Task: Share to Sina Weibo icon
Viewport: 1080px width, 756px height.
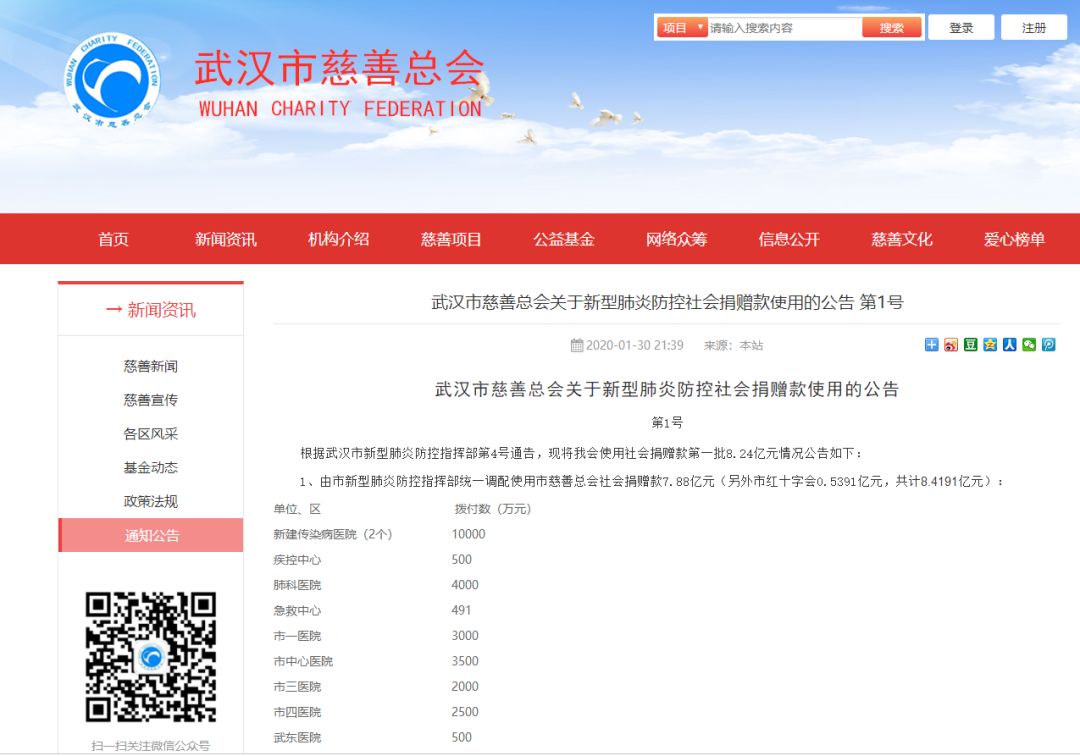Action: click(x=951, y=344)
